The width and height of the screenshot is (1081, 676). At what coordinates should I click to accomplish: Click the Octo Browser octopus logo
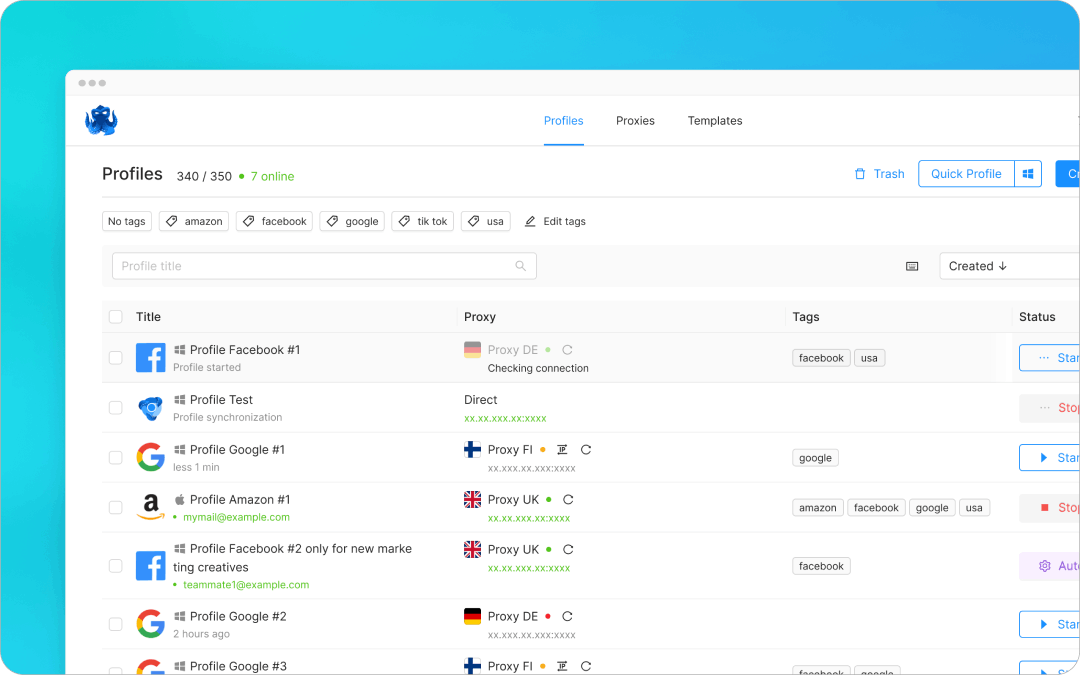101,119
